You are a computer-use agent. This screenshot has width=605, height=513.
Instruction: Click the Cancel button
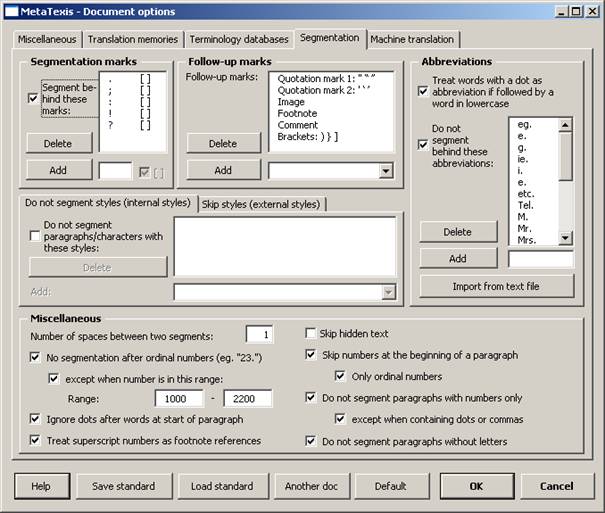557,486
